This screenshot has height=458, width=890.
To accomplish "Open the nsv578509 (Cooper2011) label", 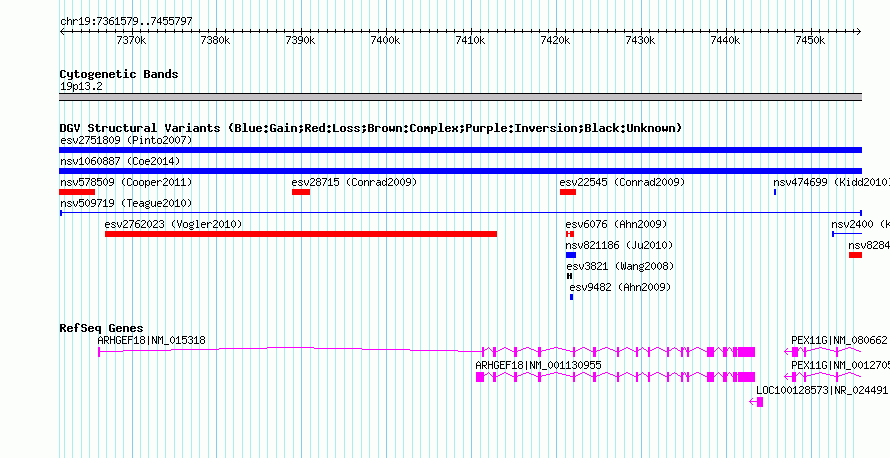I will (x=126, y=182).
